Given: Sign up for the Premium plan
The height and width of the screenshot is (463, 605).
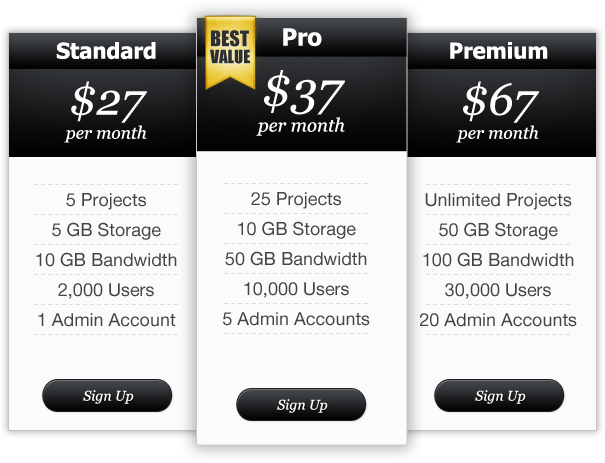Looking at the screenshot, I should [499, 395].
